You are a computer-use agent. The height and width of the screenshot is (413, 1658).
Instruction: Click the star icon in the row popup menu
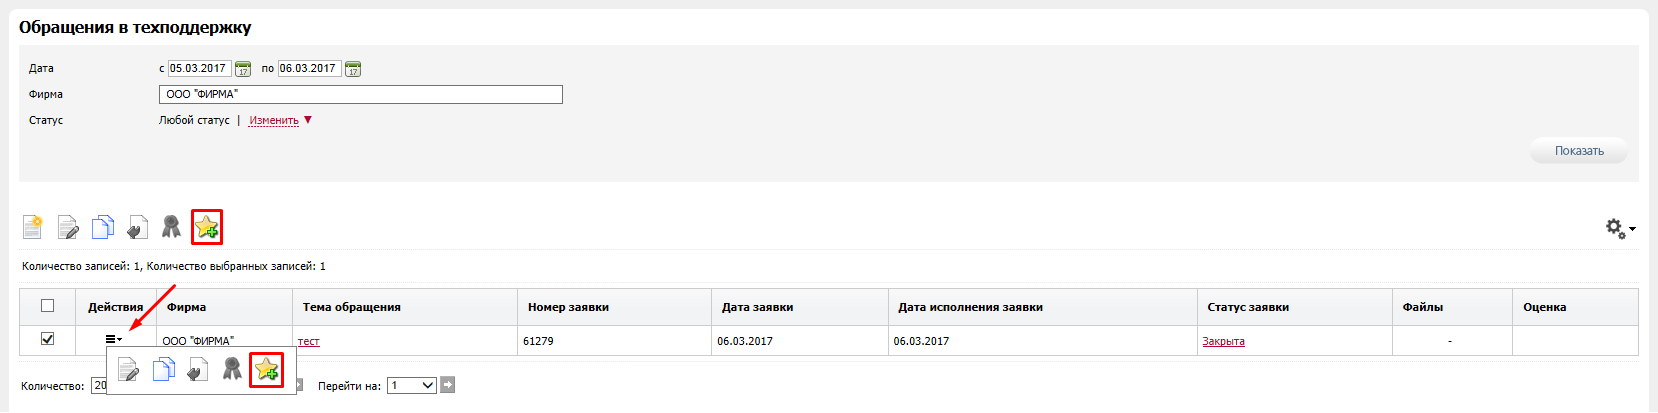[x=266, y=370]
